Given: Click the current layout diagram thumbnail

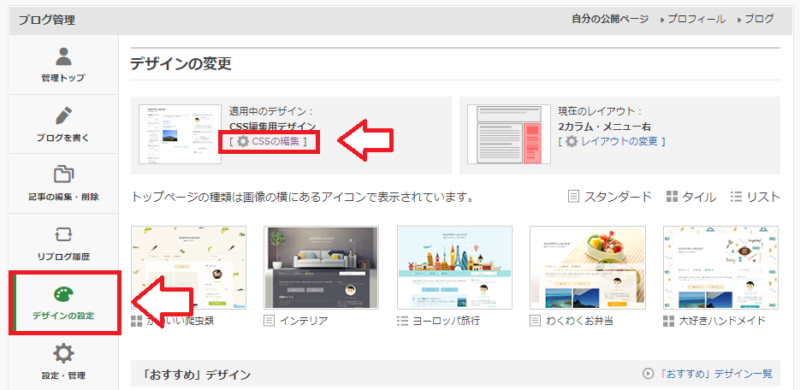Looking at the screenshot, I should pos(509,134).
